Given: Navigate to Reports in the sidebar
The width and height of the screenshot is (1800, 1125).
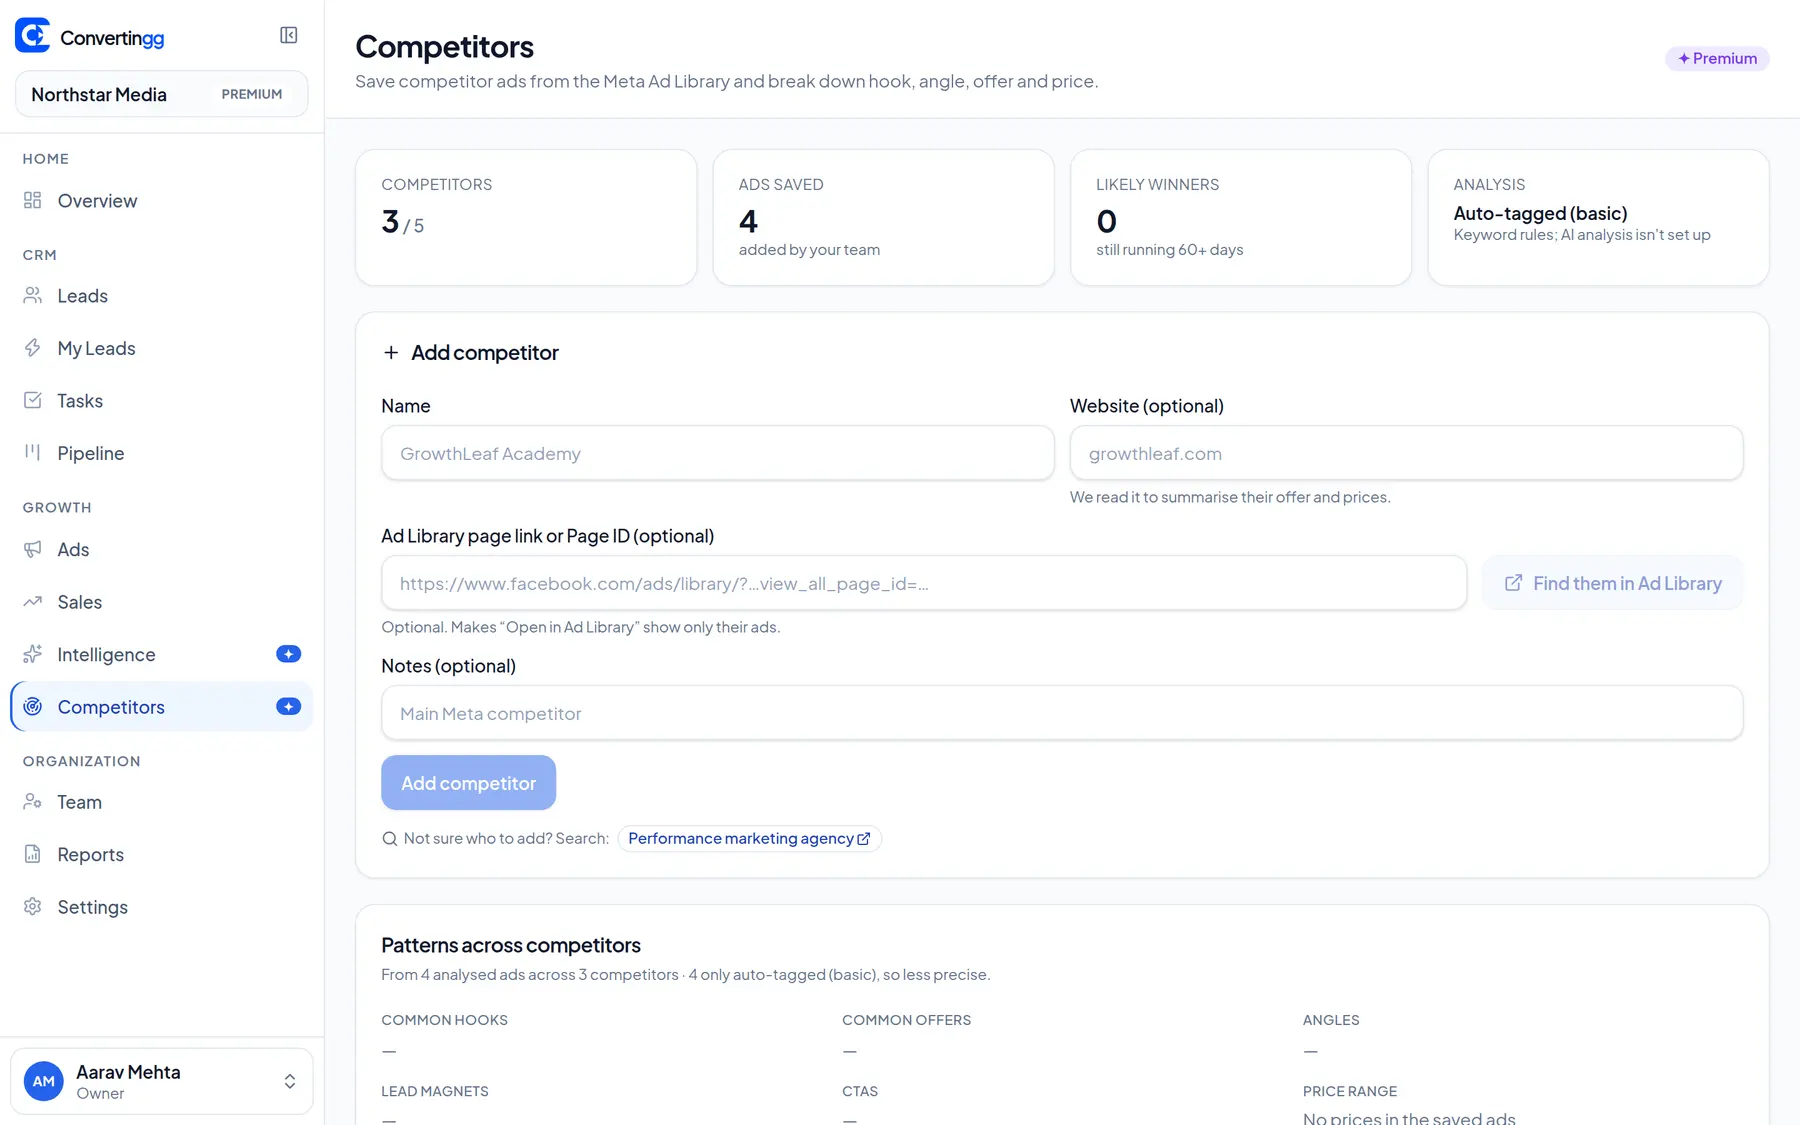Looking at the screenshot, I should pyautogui.click(x=161, y=854).
